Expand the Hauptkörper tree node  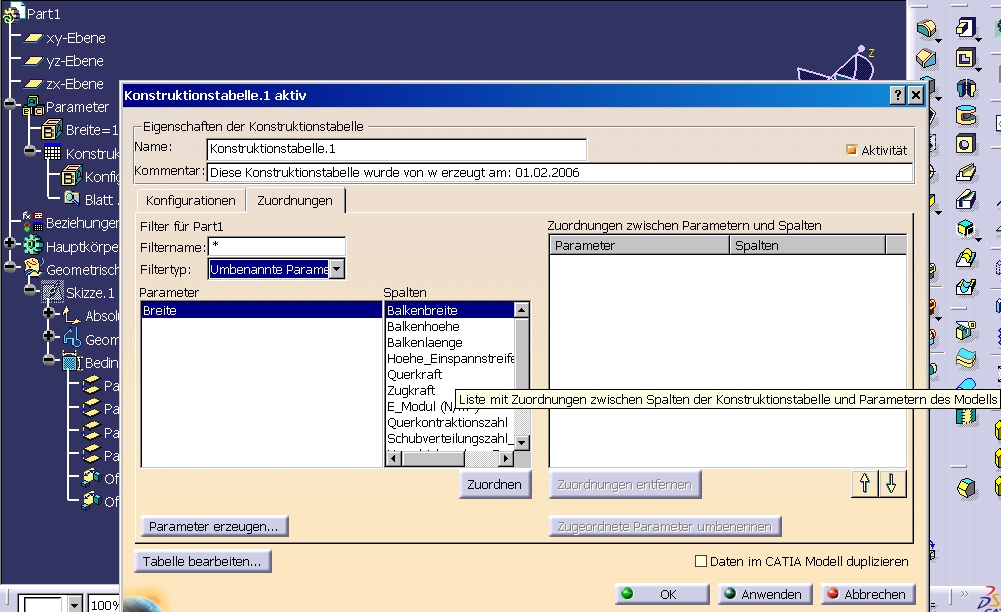pos(10,243)
